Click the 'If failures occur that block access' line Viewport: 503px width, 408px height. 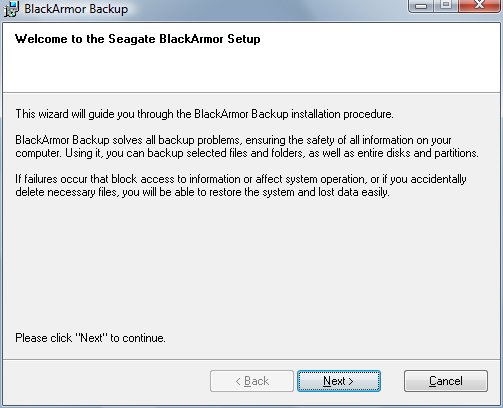[241, 179]
